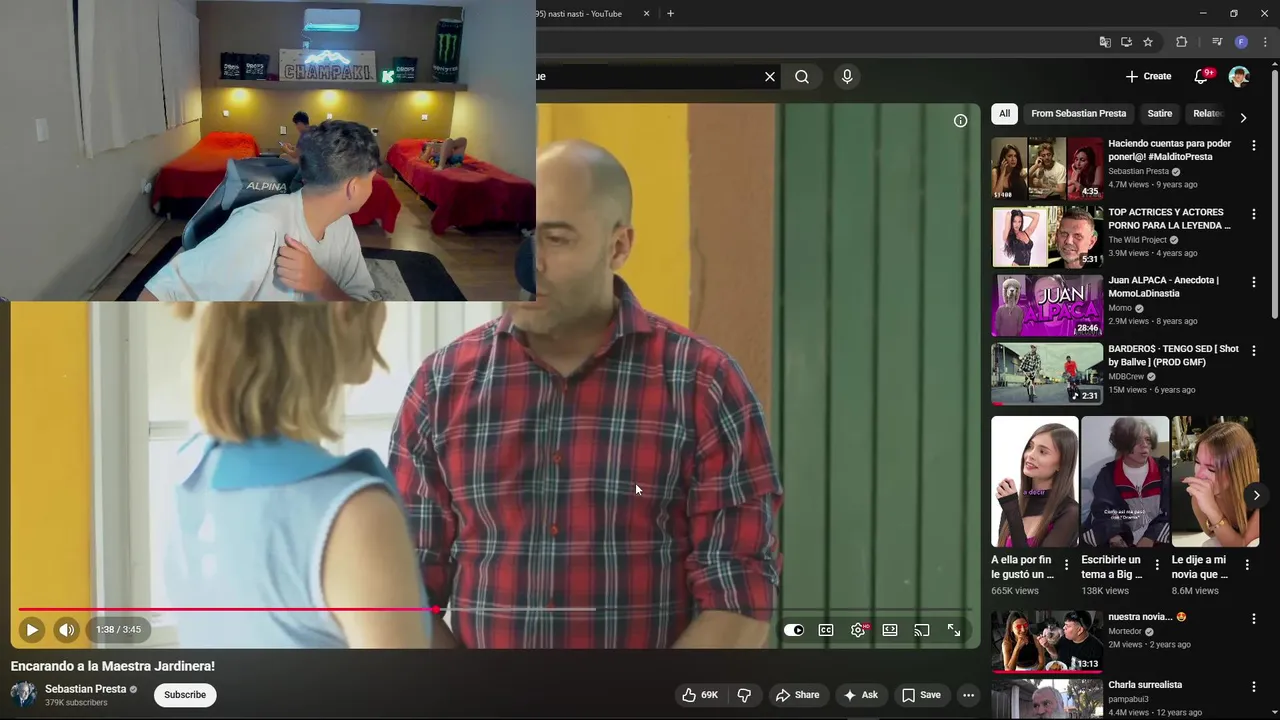The image size is (1280, 720).
Task: Cast the video to a TV
Action: pos(922,630)
